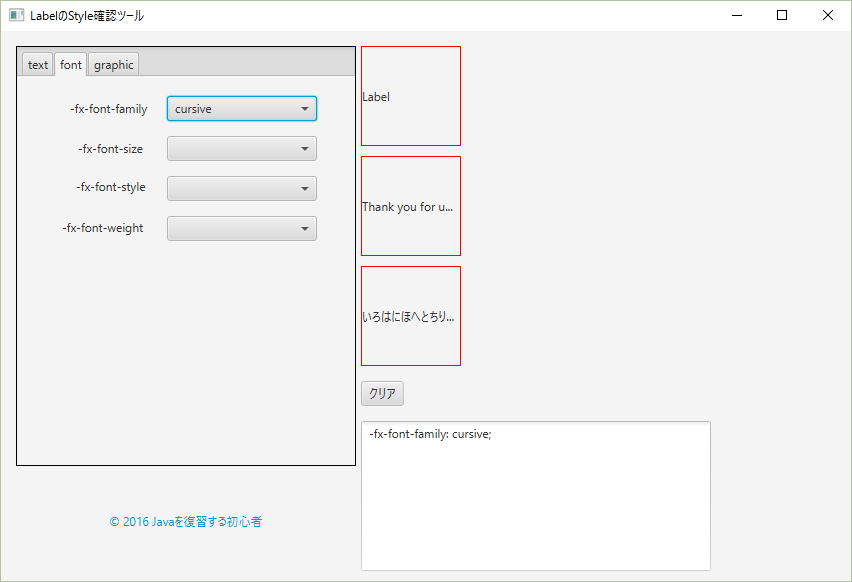Click the いろはにほへとちり preview label

410,315
